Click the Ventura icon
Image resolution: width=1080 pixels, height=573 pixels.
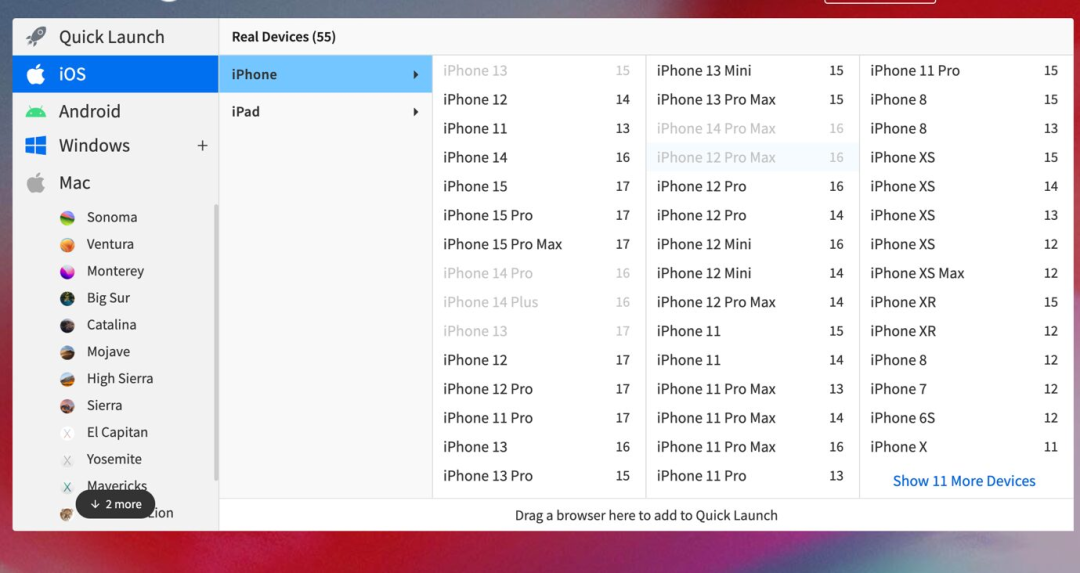pyautogui.click(x=67, y=244)
